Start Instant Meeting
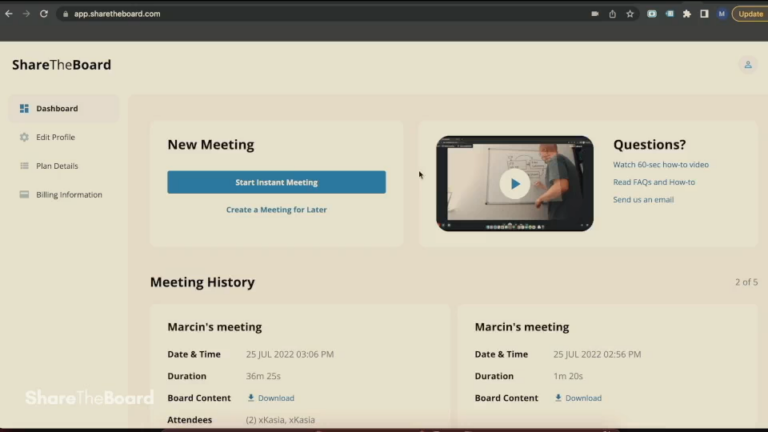 (x=276, y=182)
